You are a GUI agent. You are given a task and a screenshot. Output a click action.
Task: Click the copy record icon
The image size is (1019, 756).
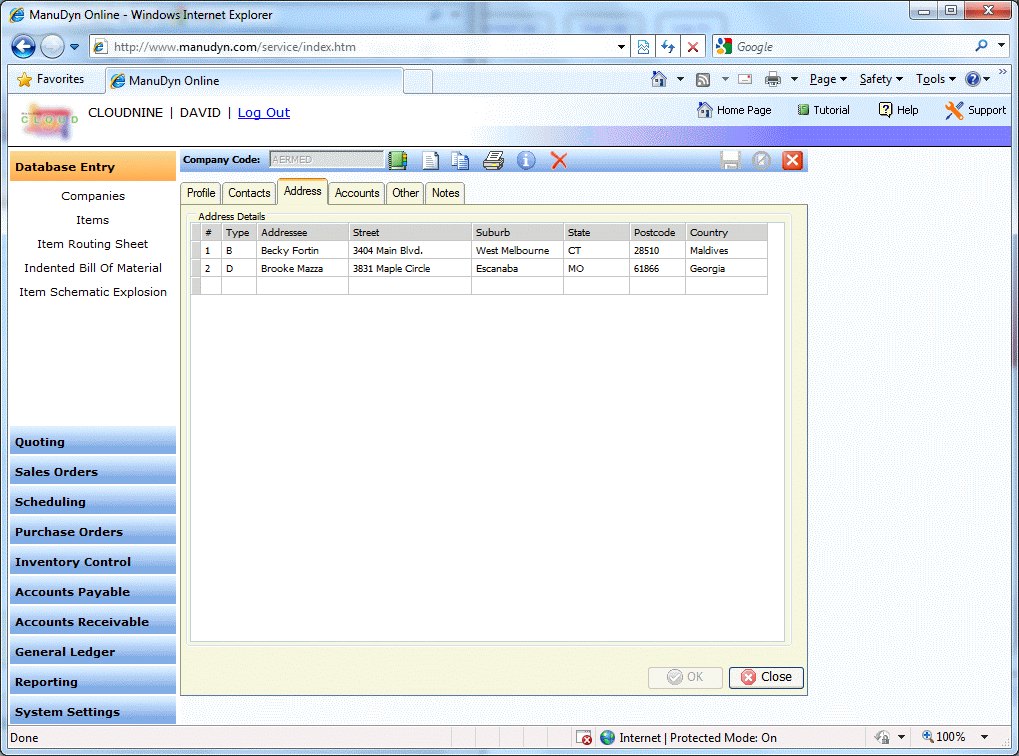[460, 160]
